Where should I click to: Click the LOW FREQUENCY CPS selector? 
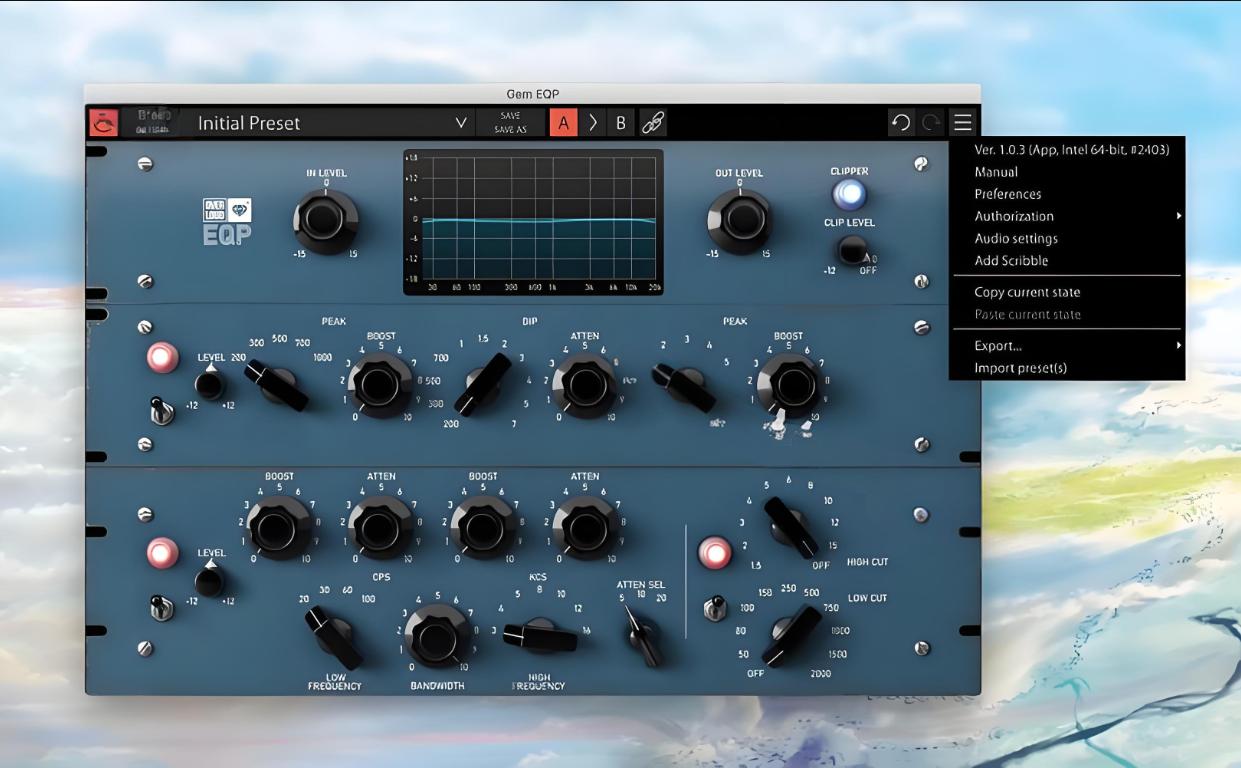pyautogui.click(x=334, y=637)
